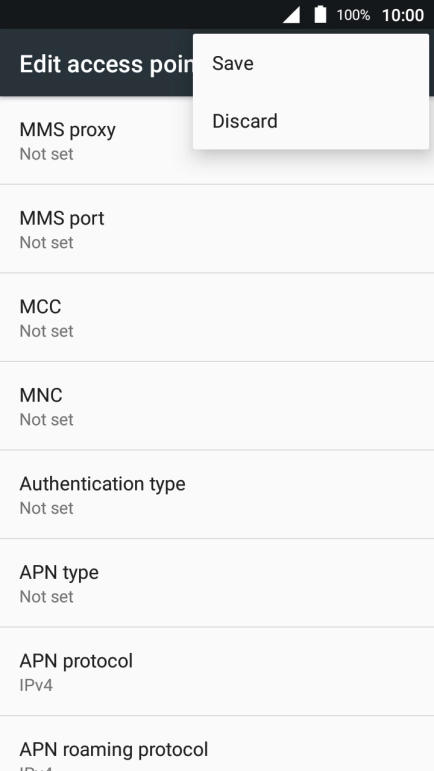Screen dimensions: 434x771
Task: Edit the MCC field
Action: click(x=217, y=317)
